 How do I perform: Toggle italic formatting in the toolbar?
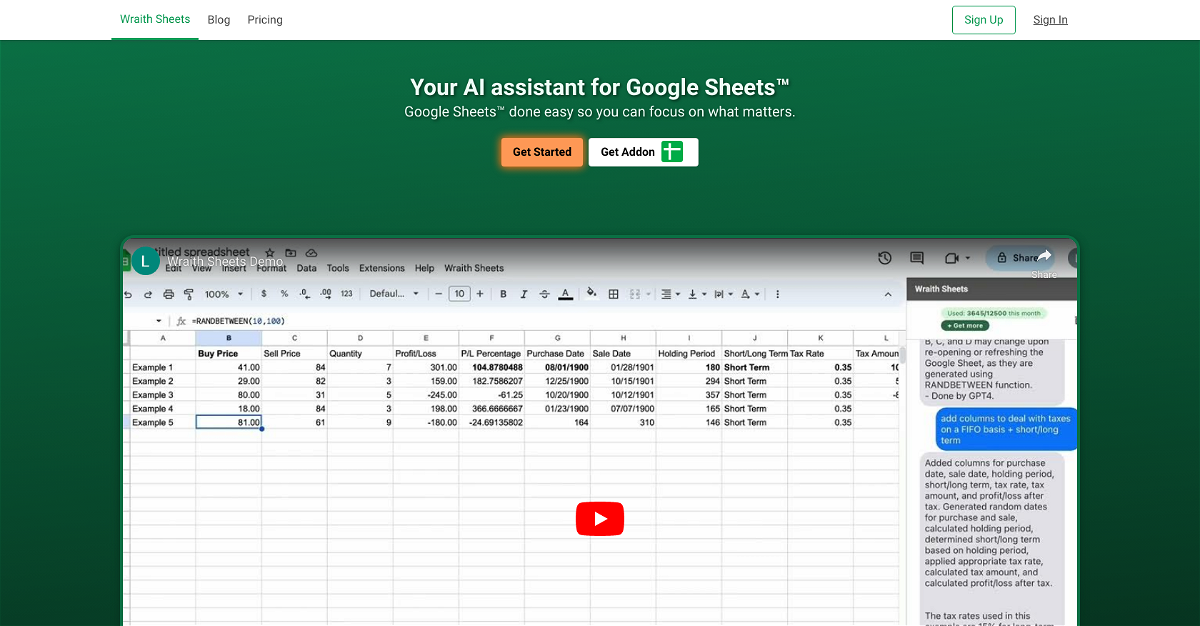(524, 294)
